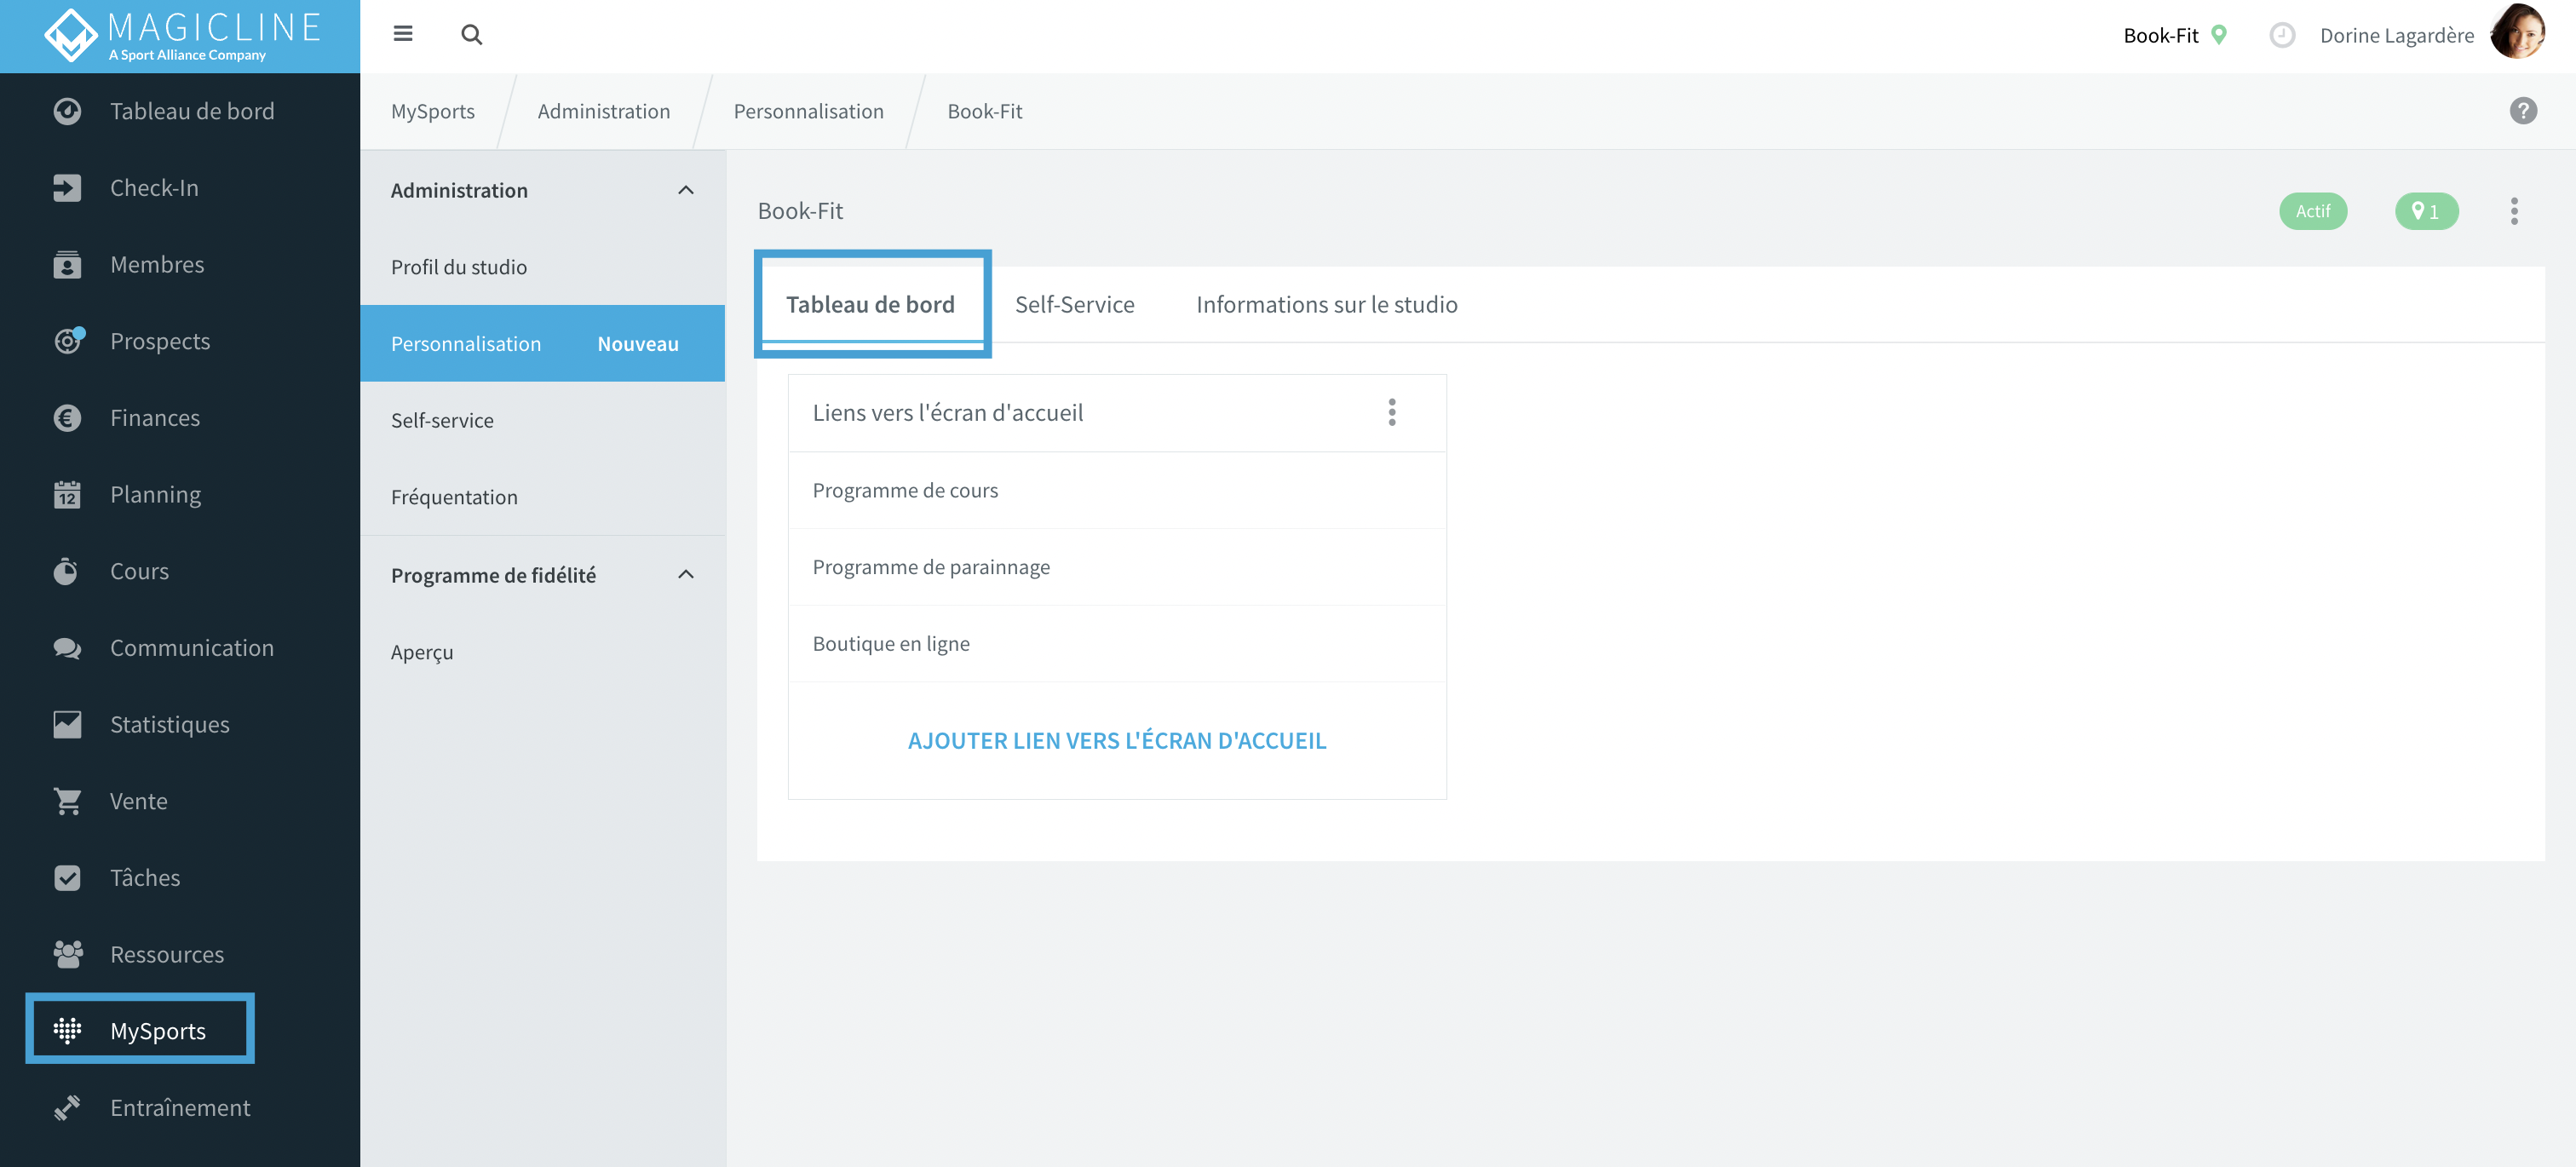Screen dimensions: 2576x1167
Task: Toggle the hamburger menu icon
Action: pyautogui.click(x=403, y=34)
